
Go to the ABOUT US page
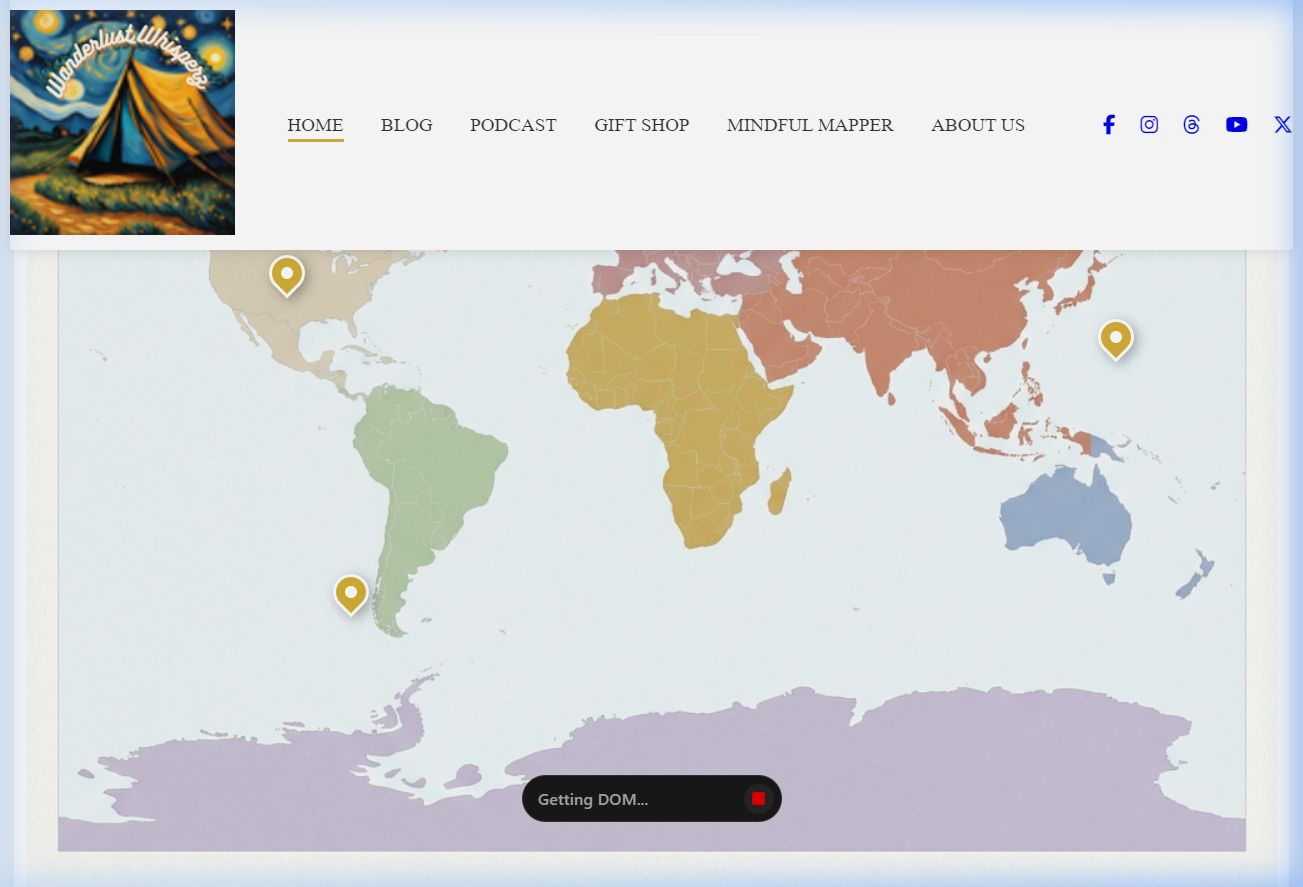(977, 125)
